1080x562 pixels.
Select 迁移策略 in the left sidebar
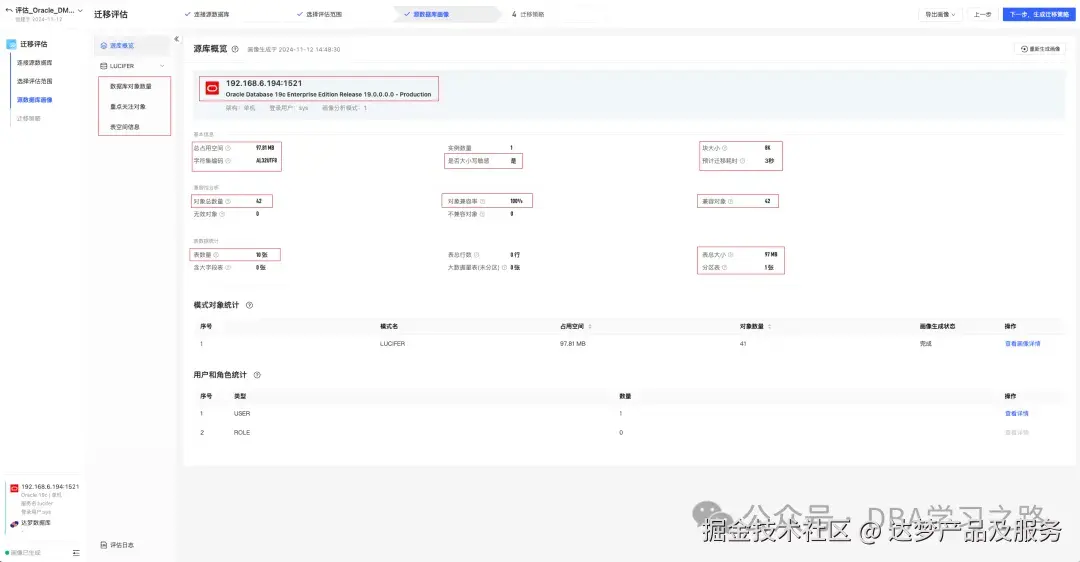point(28,118)
